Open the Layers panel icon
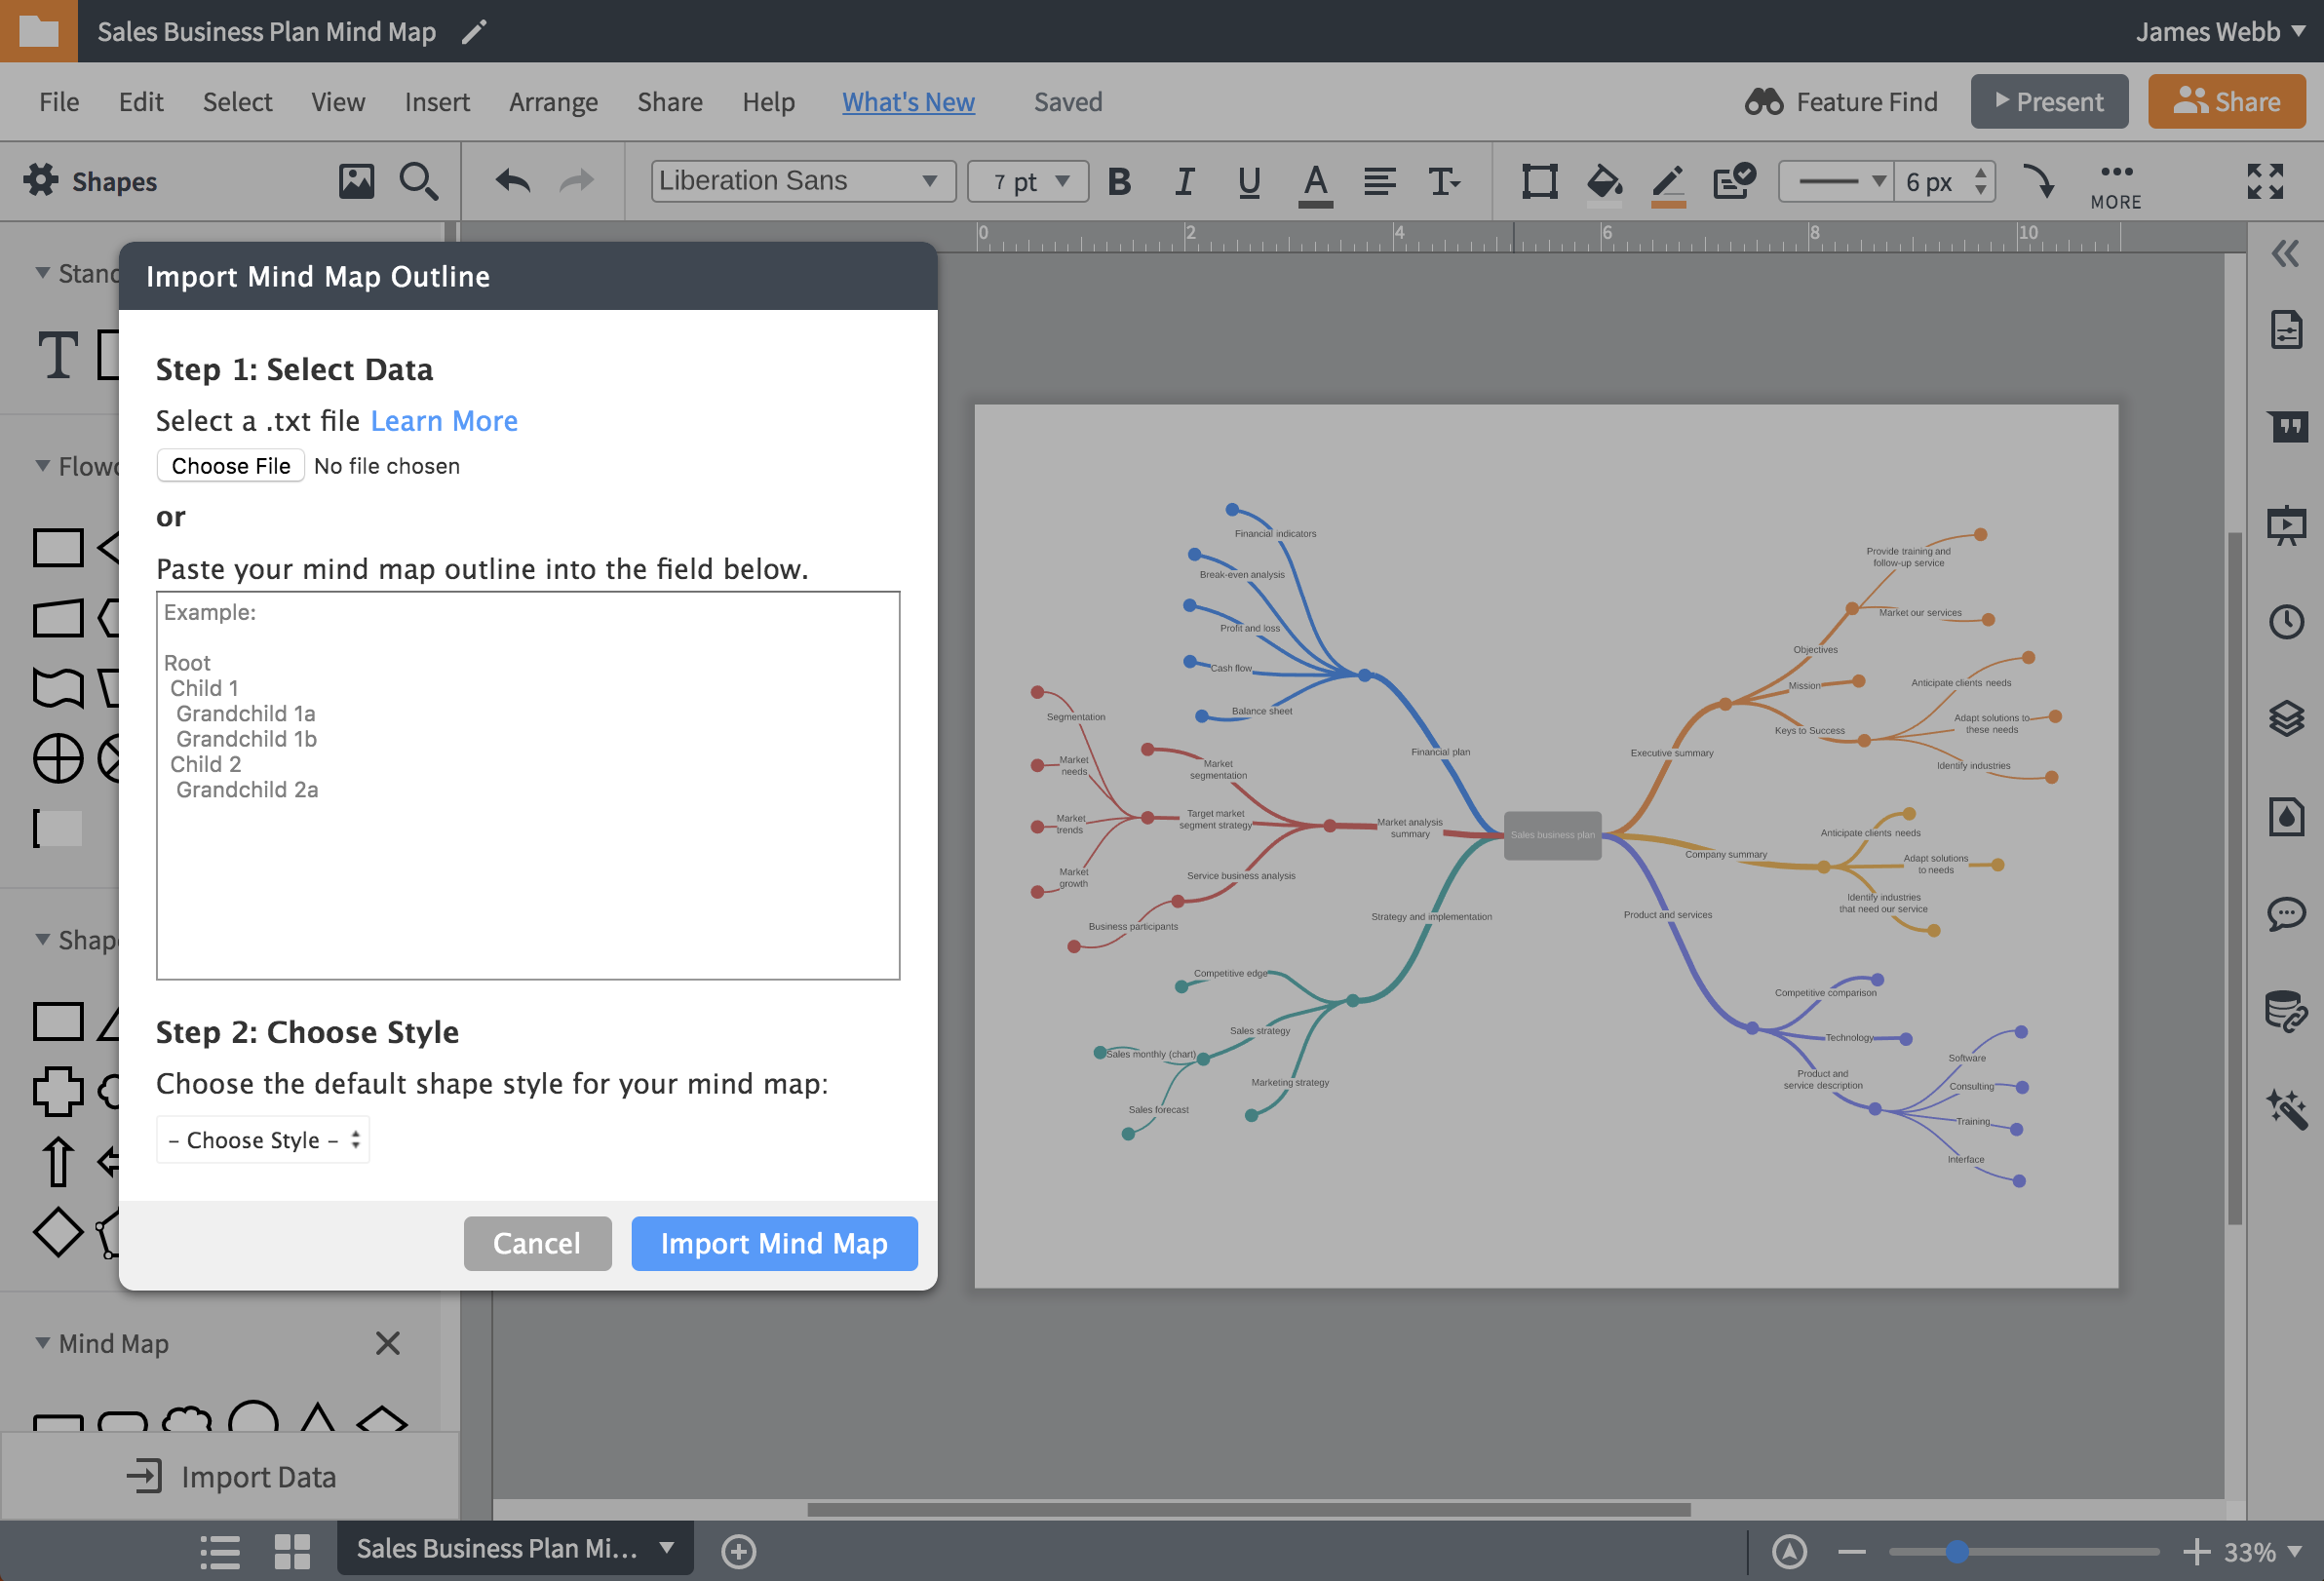This screenshot has width=2324, height=1581. pos(2286,719)
